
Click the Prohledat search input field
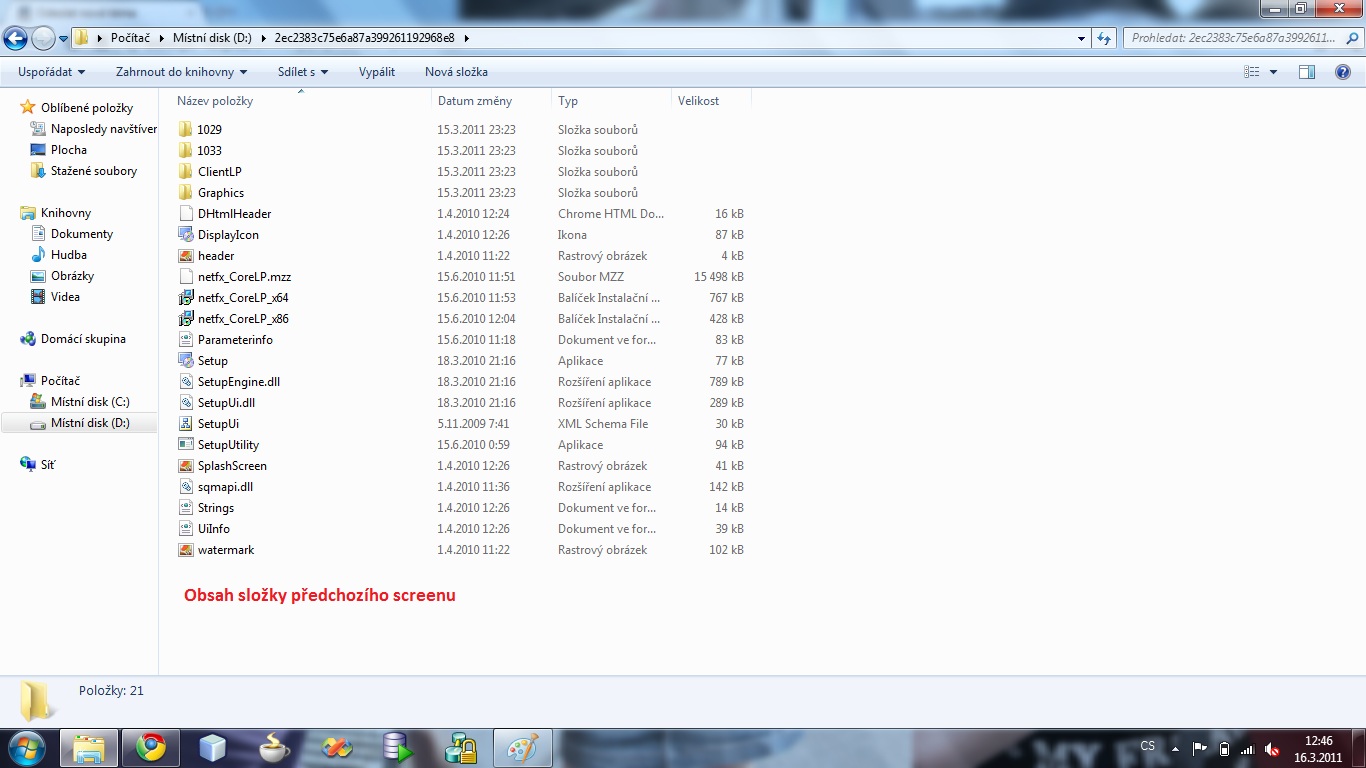pos(1232,38)
